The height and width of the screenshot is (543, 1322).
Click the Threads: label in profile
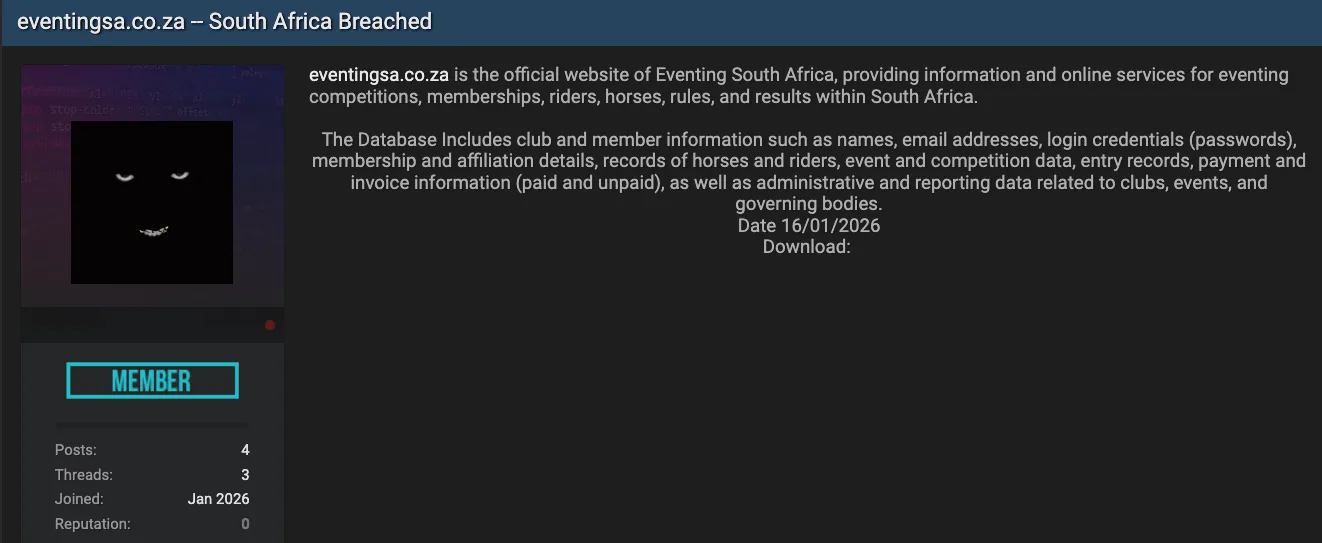(83, 475)
